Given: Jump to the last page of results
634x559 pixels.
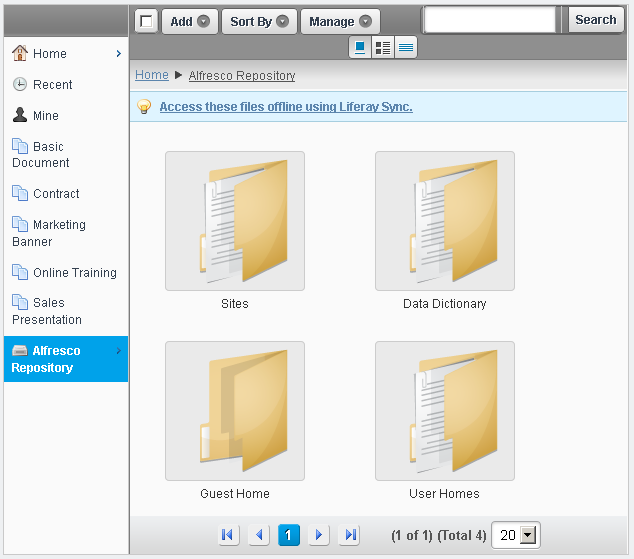Looking at the screenshot, I should tap(349, 535).
